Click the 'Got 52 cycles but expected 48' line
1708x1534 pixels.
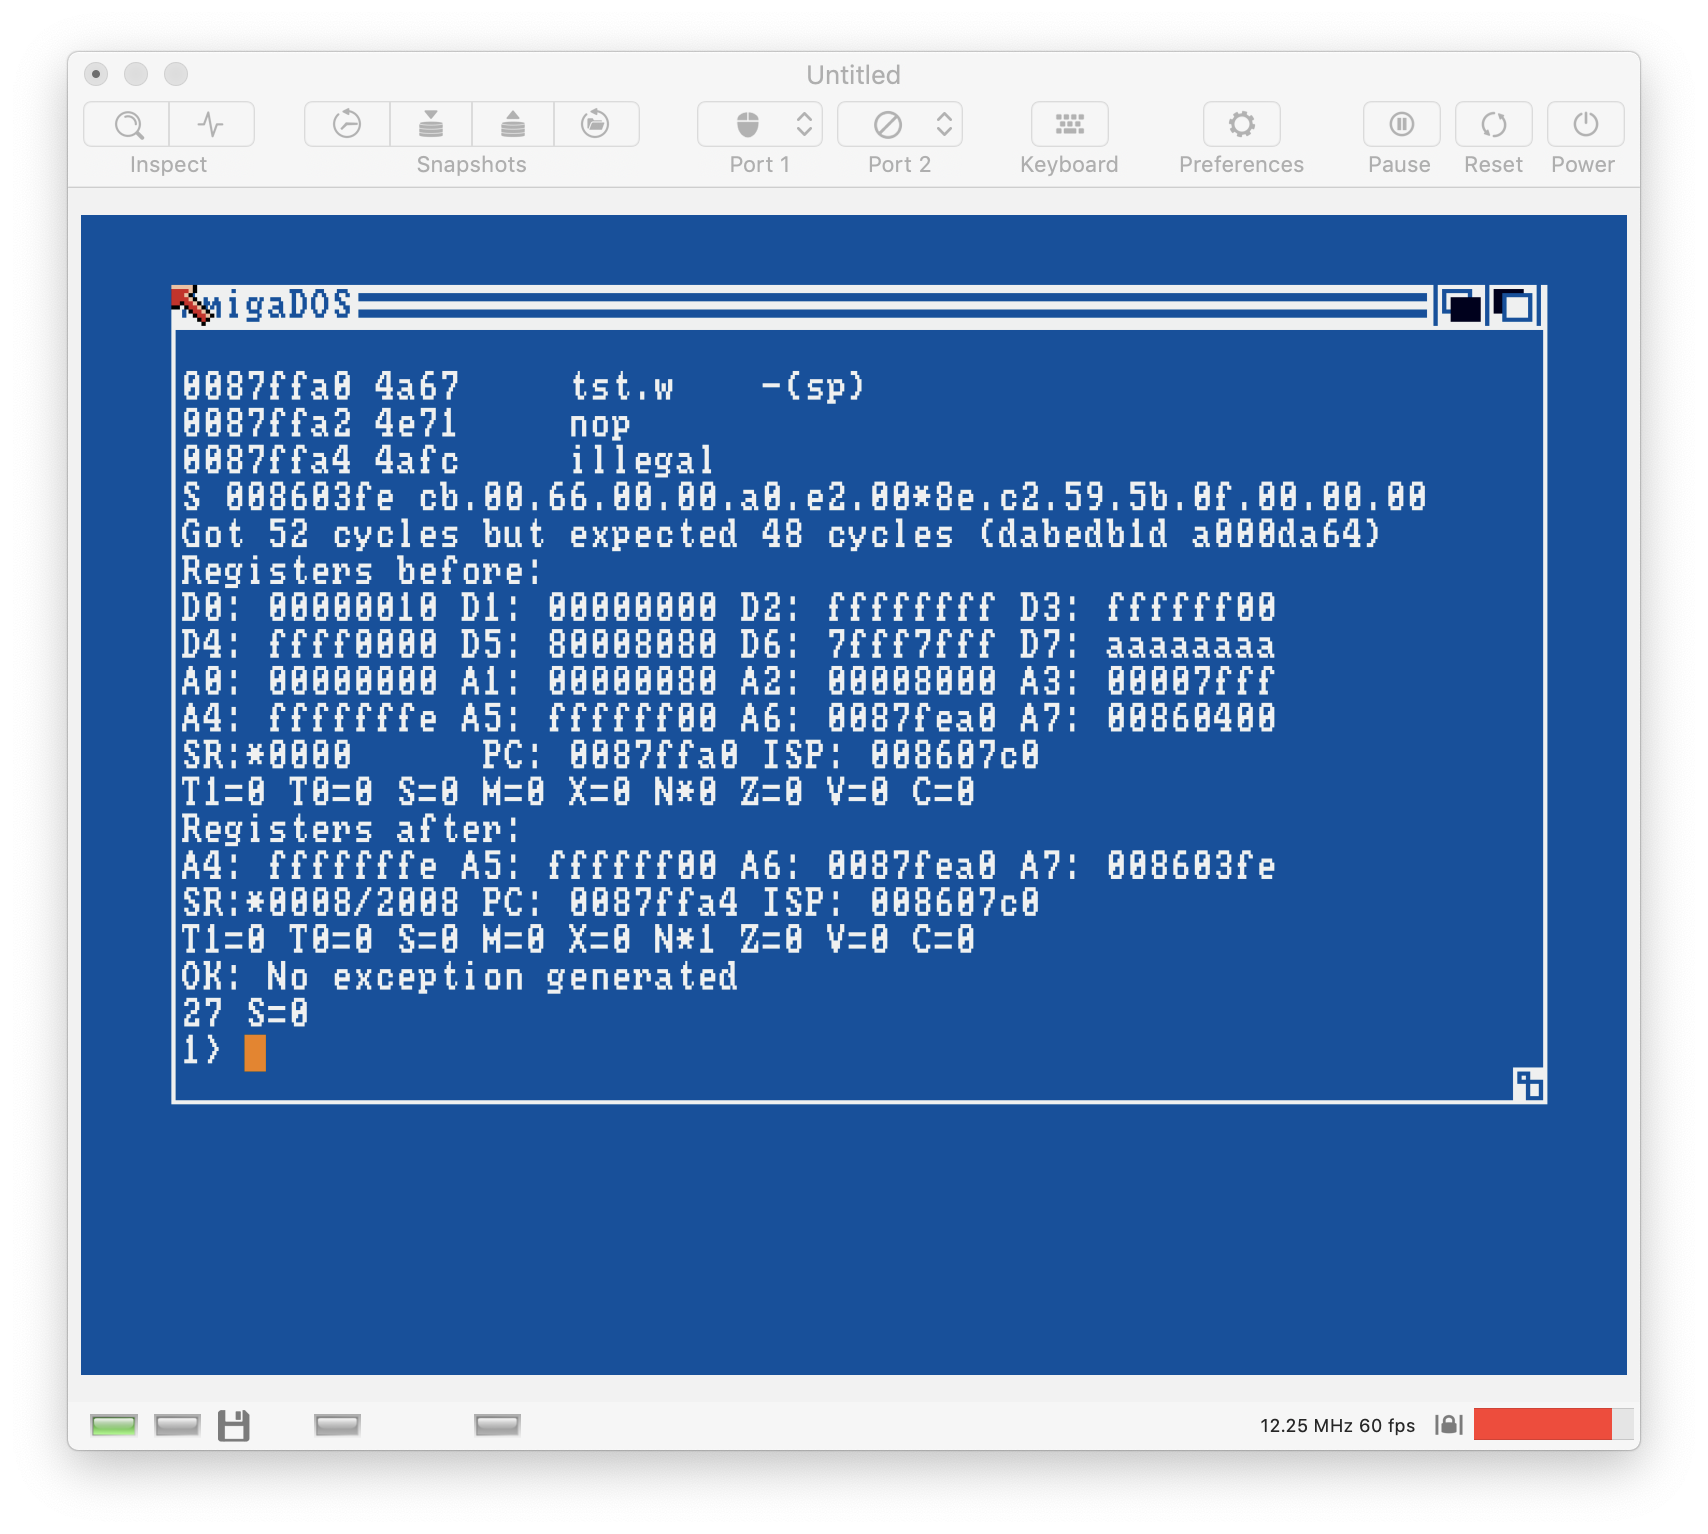coord(781,534)
